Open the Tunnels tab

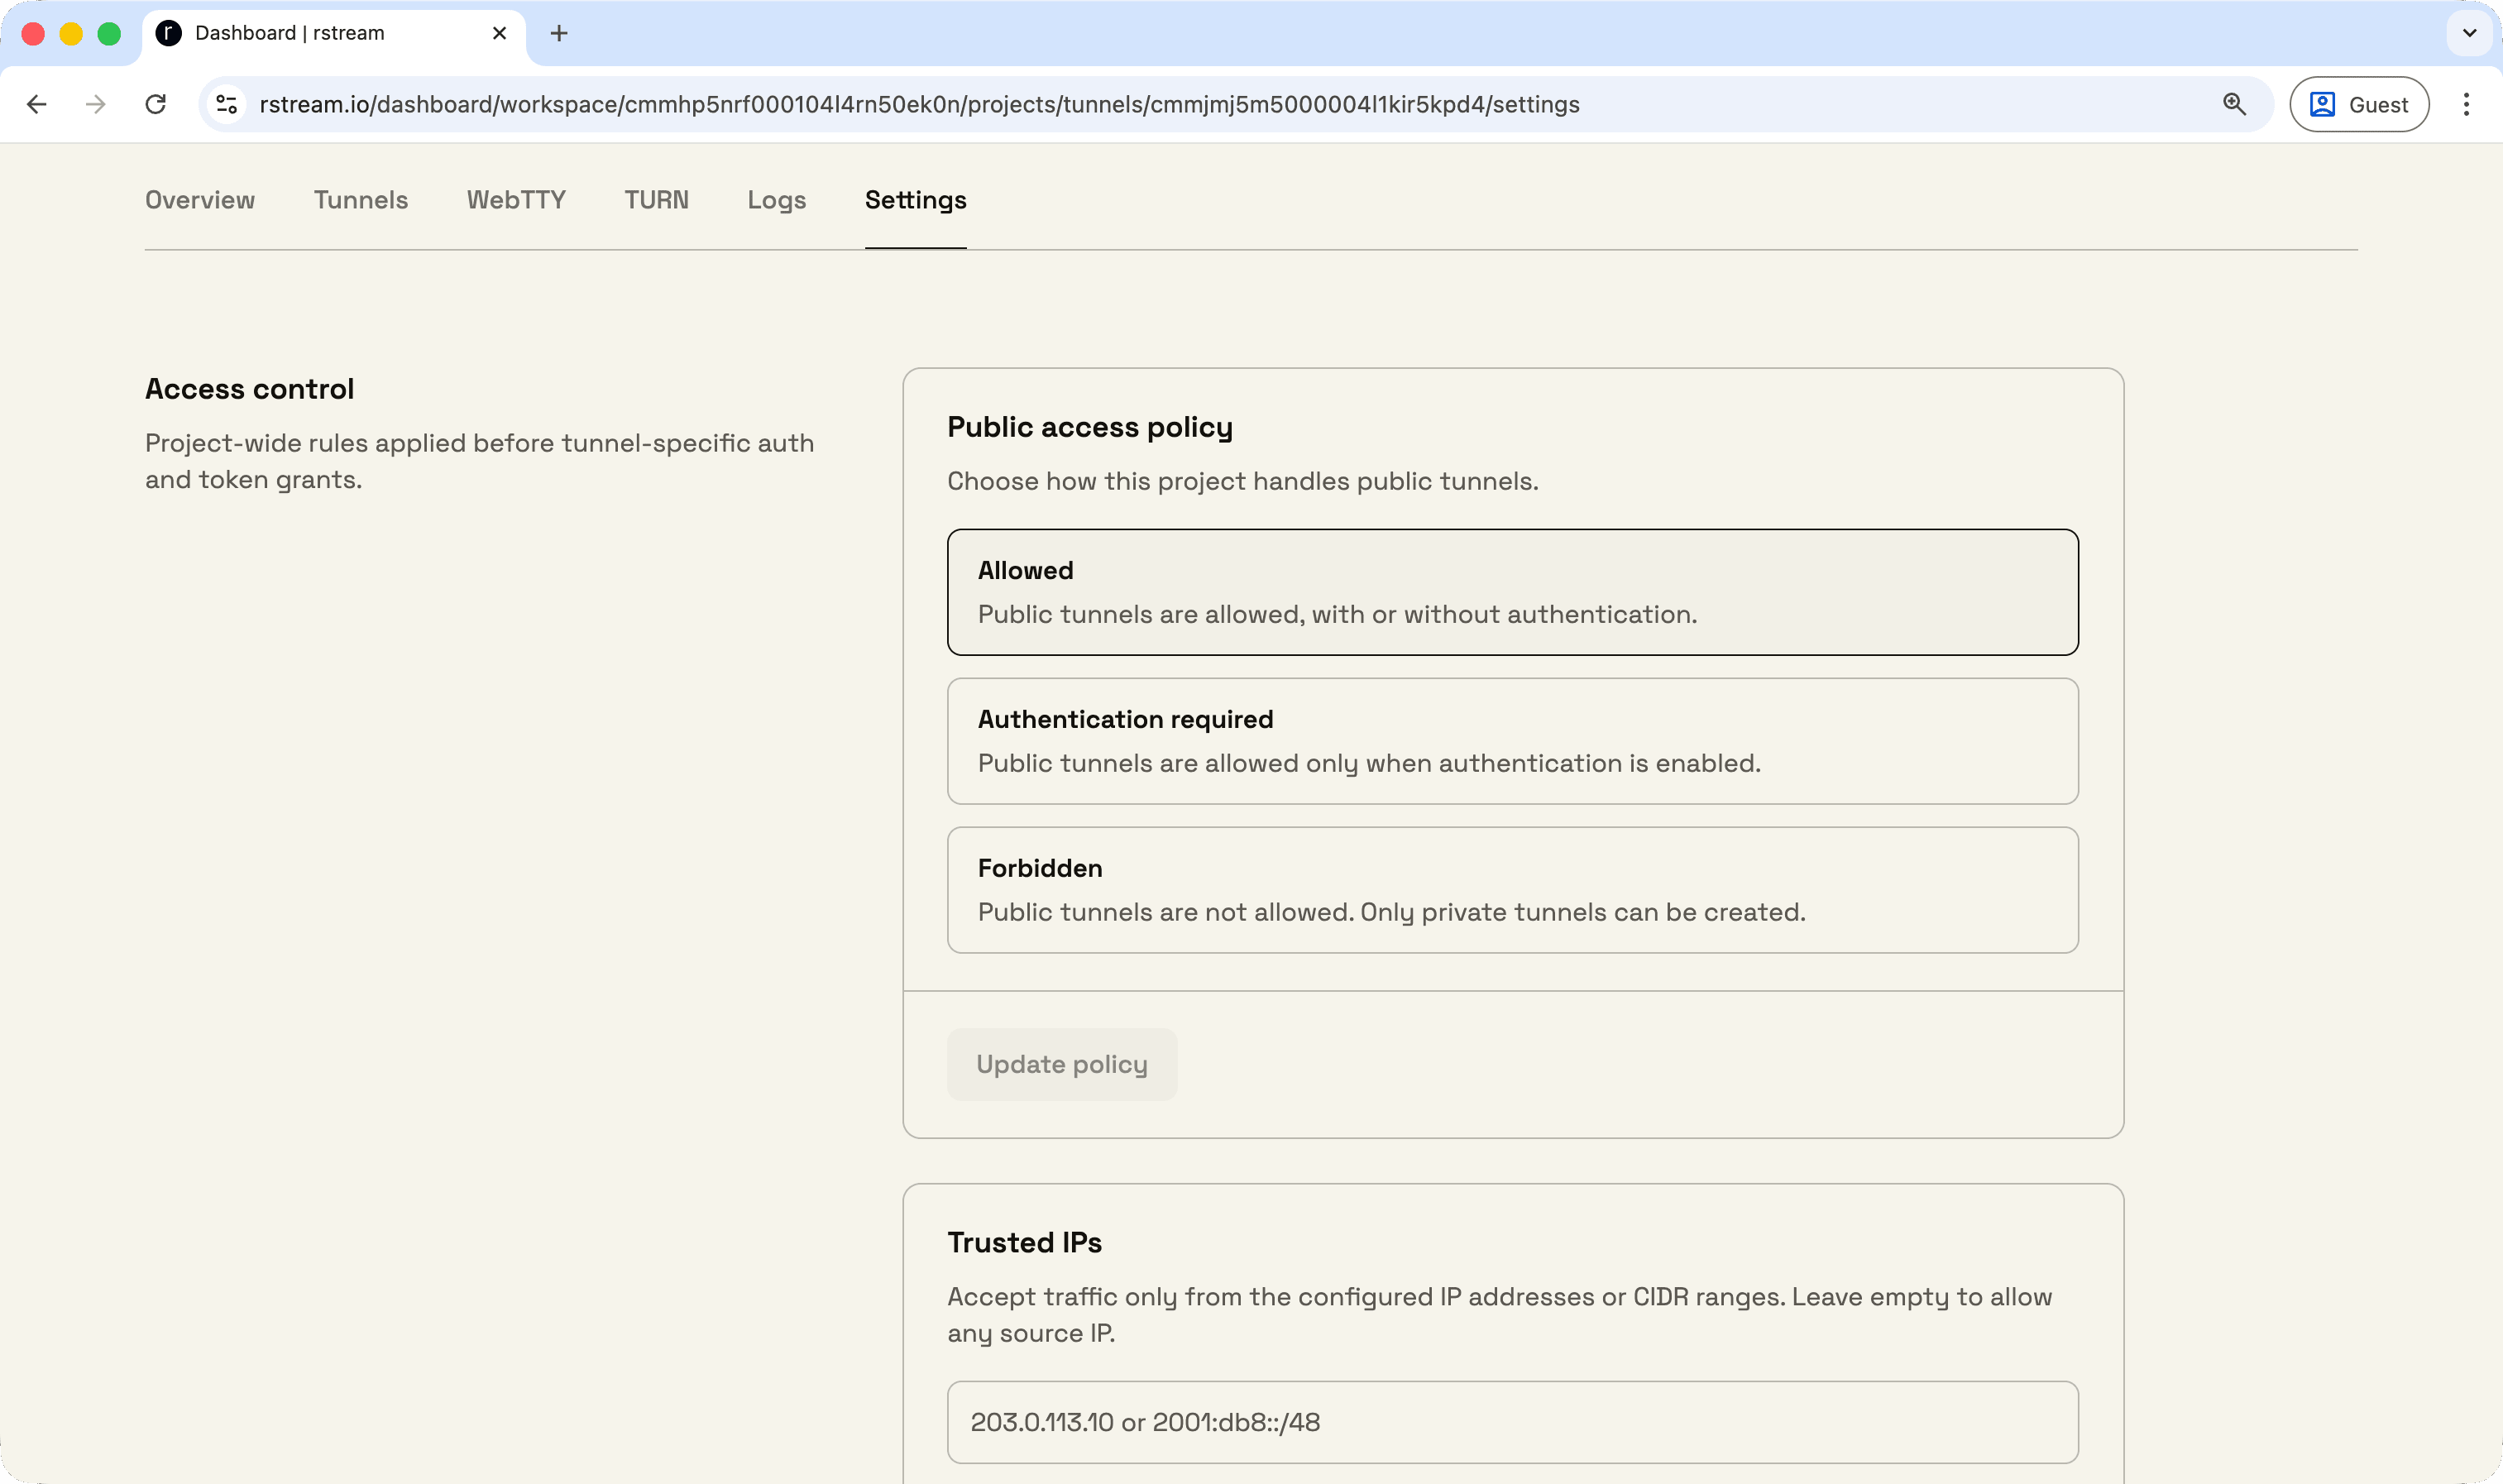(361, 200)
